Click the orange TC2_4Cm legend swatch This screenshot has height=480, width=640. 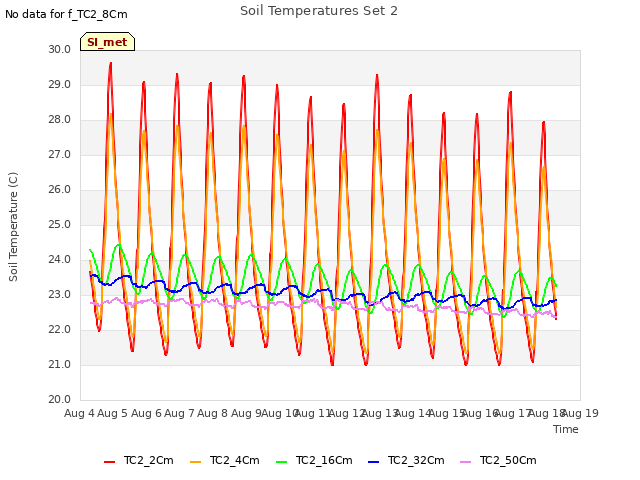[x=196, y=462]
